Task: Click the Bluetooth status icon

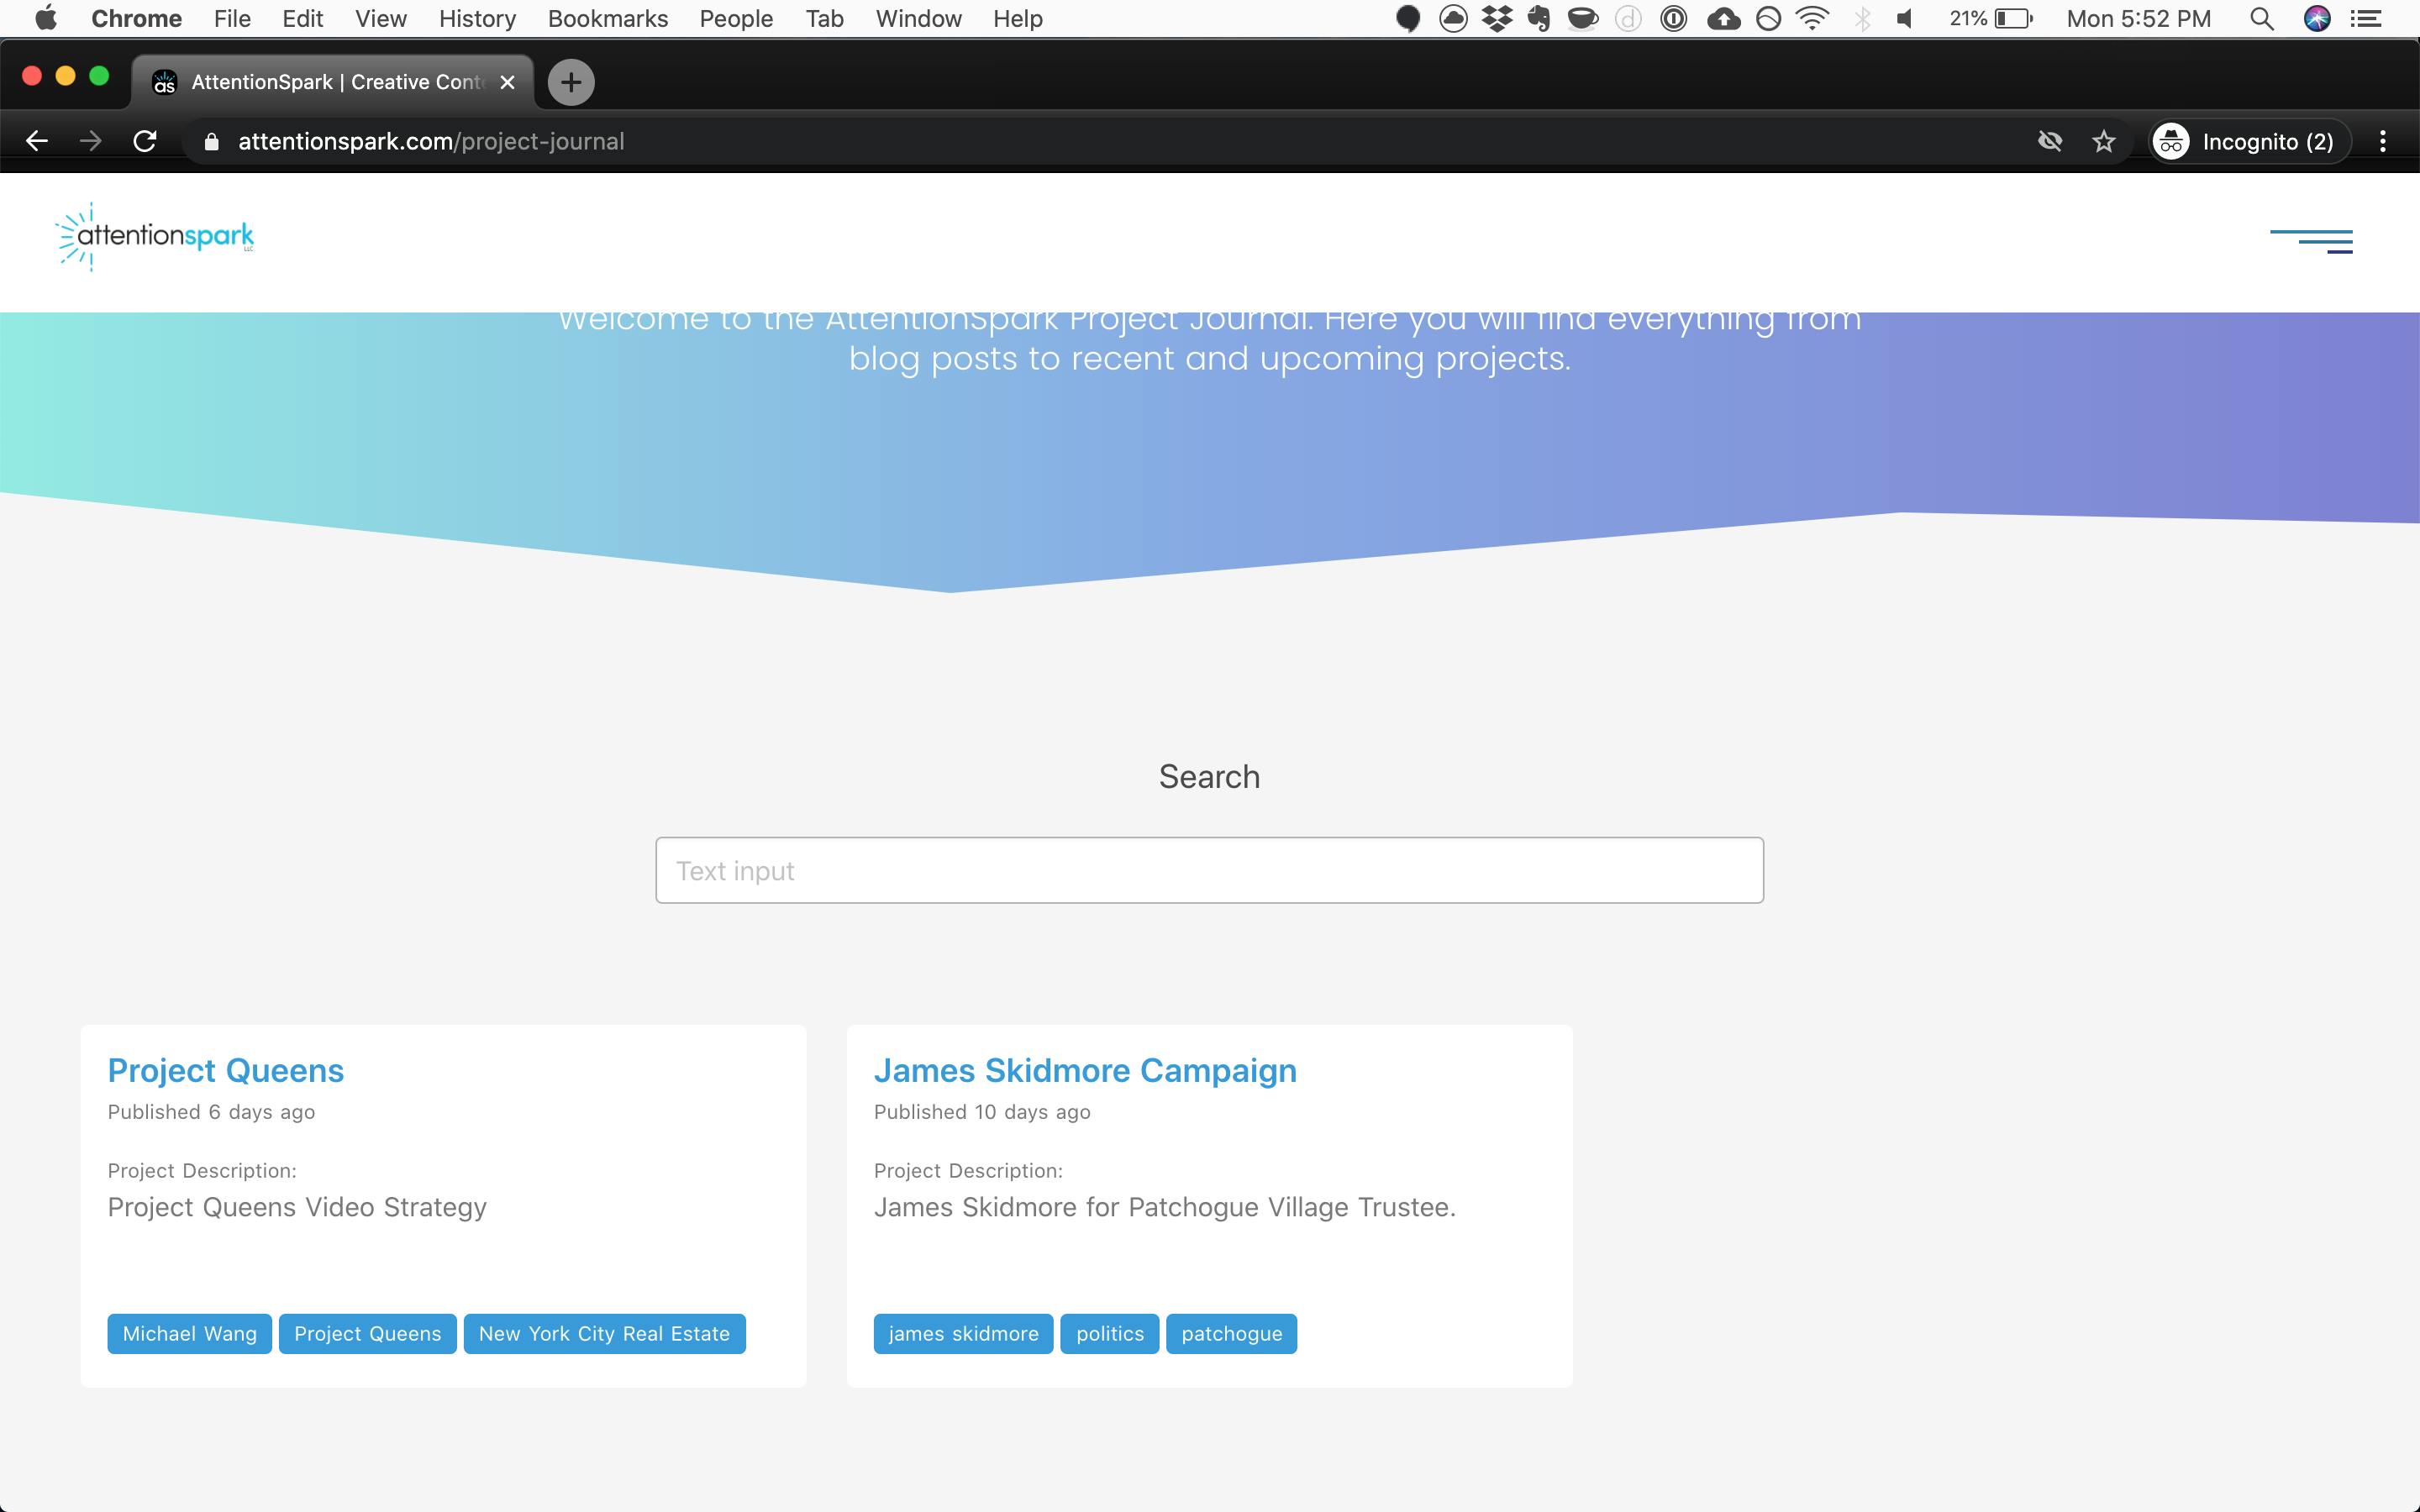Action: pos(1862,18)
